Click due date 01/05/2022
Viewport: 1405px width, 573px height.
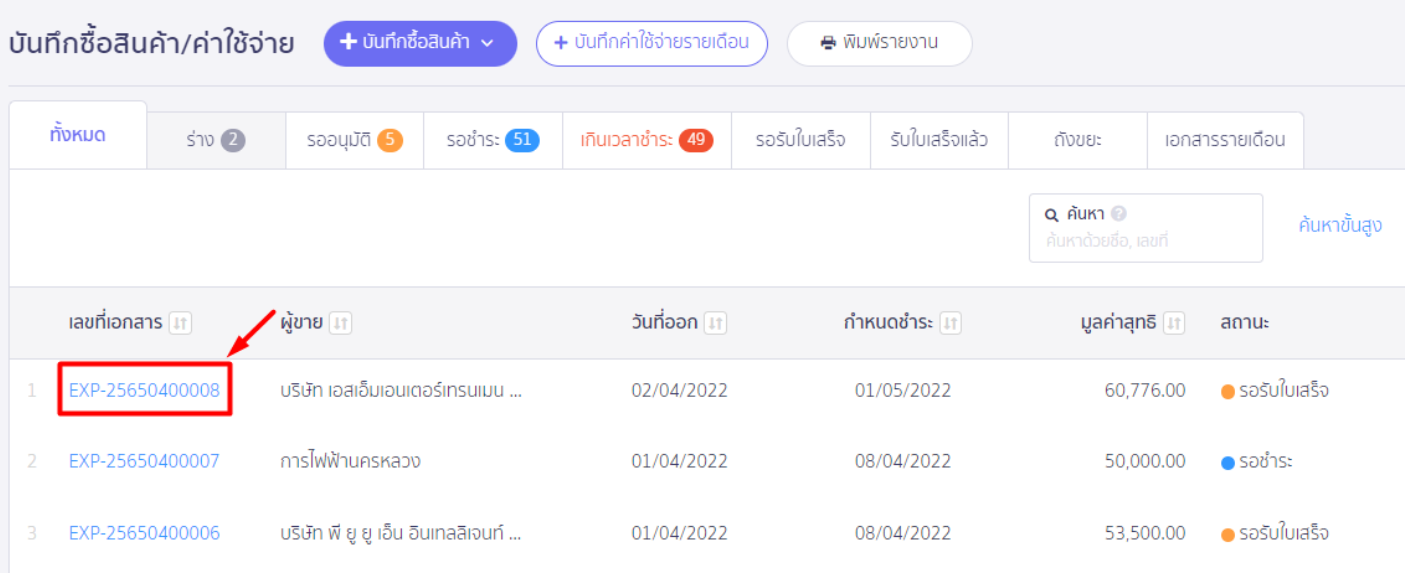[903, 390]
